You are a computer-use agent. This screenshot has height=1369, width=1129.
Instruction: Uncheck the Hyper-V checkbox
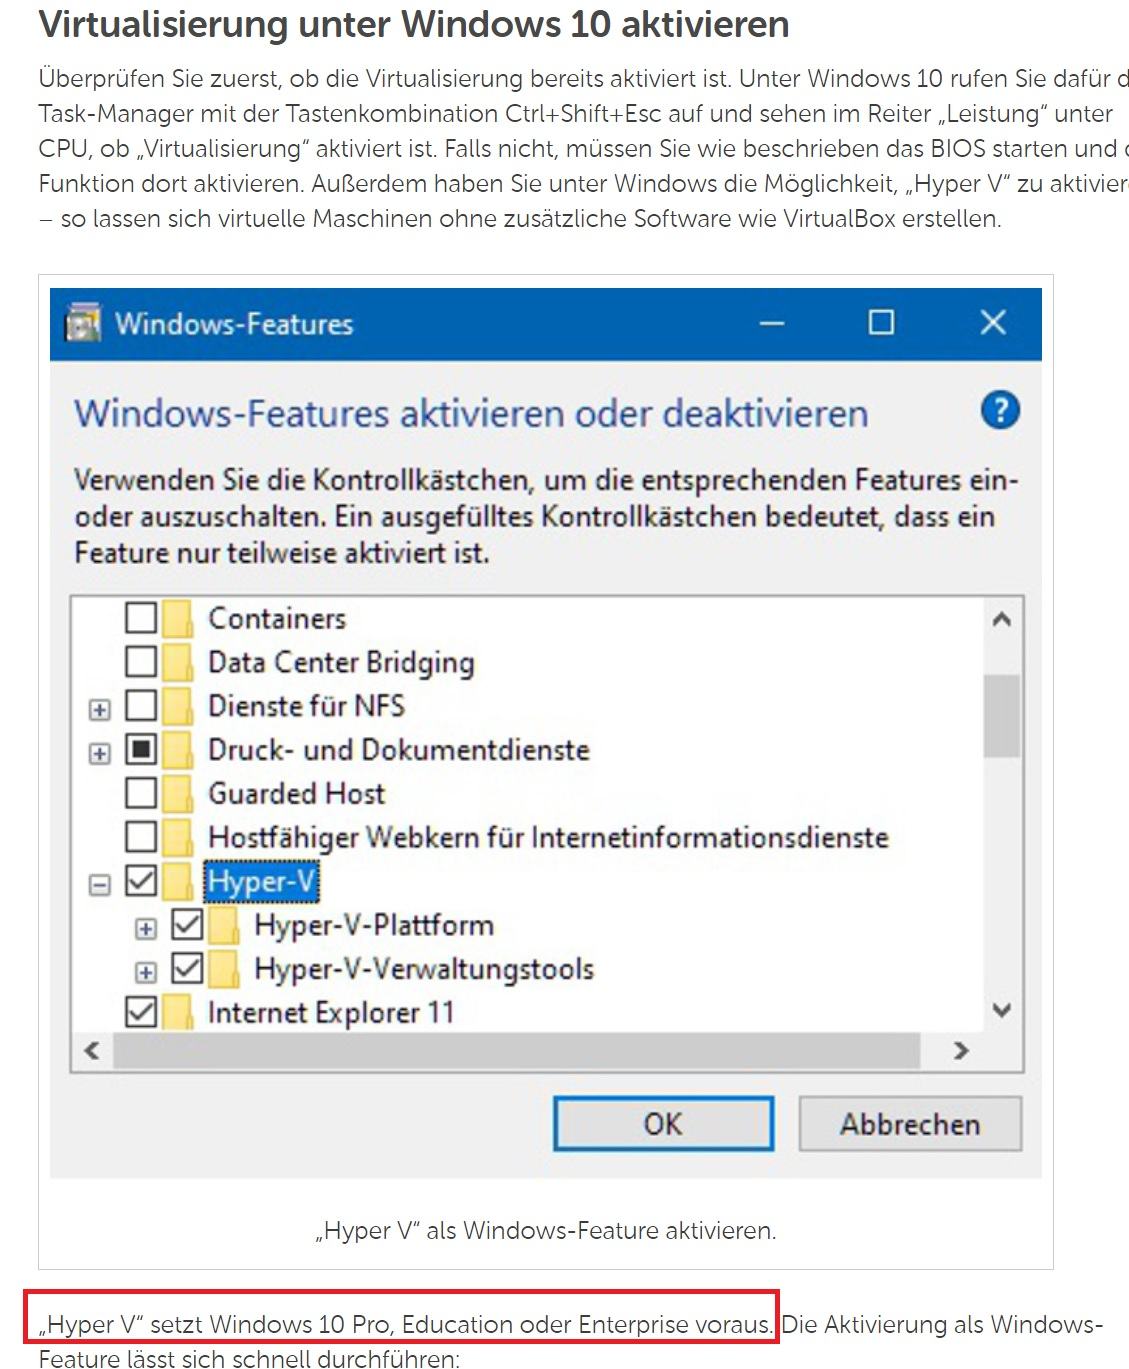tap(141, 881)
